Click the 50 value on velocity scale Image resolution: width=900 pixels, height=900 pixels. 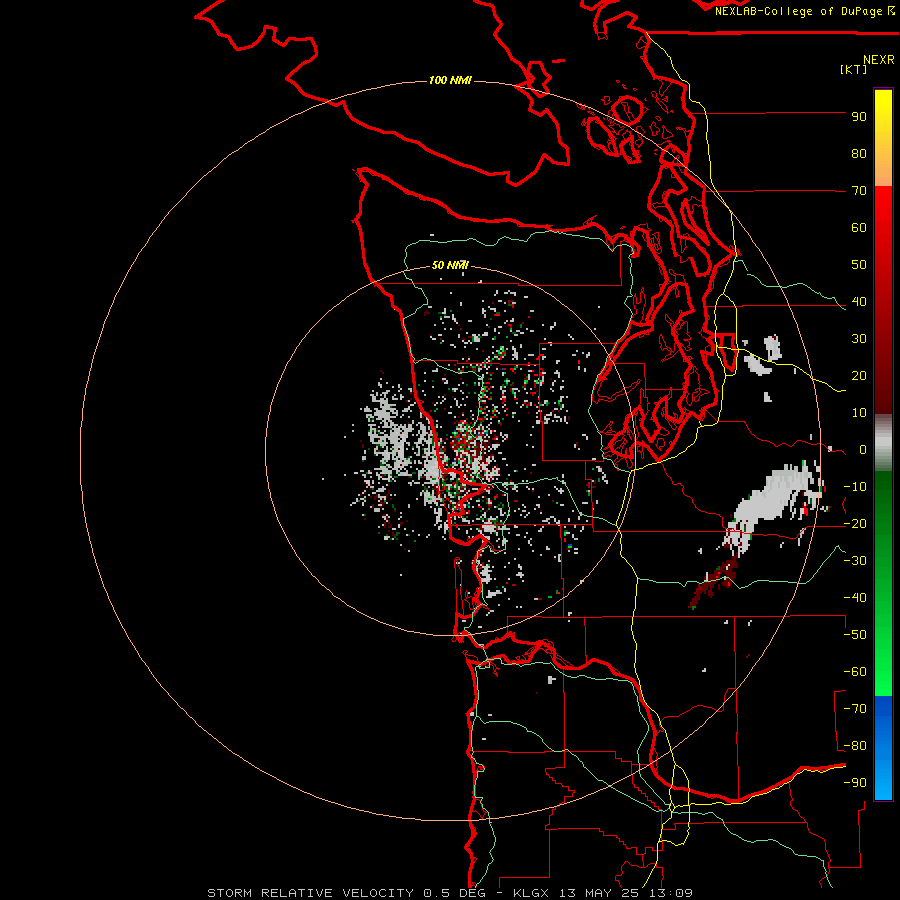pos(859,265)
